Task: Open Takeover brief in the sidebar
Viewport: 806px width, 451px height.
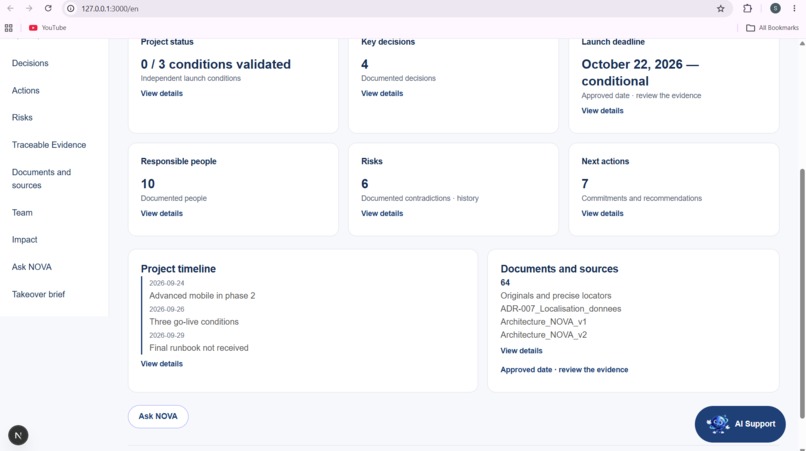Action: [39, 294]
